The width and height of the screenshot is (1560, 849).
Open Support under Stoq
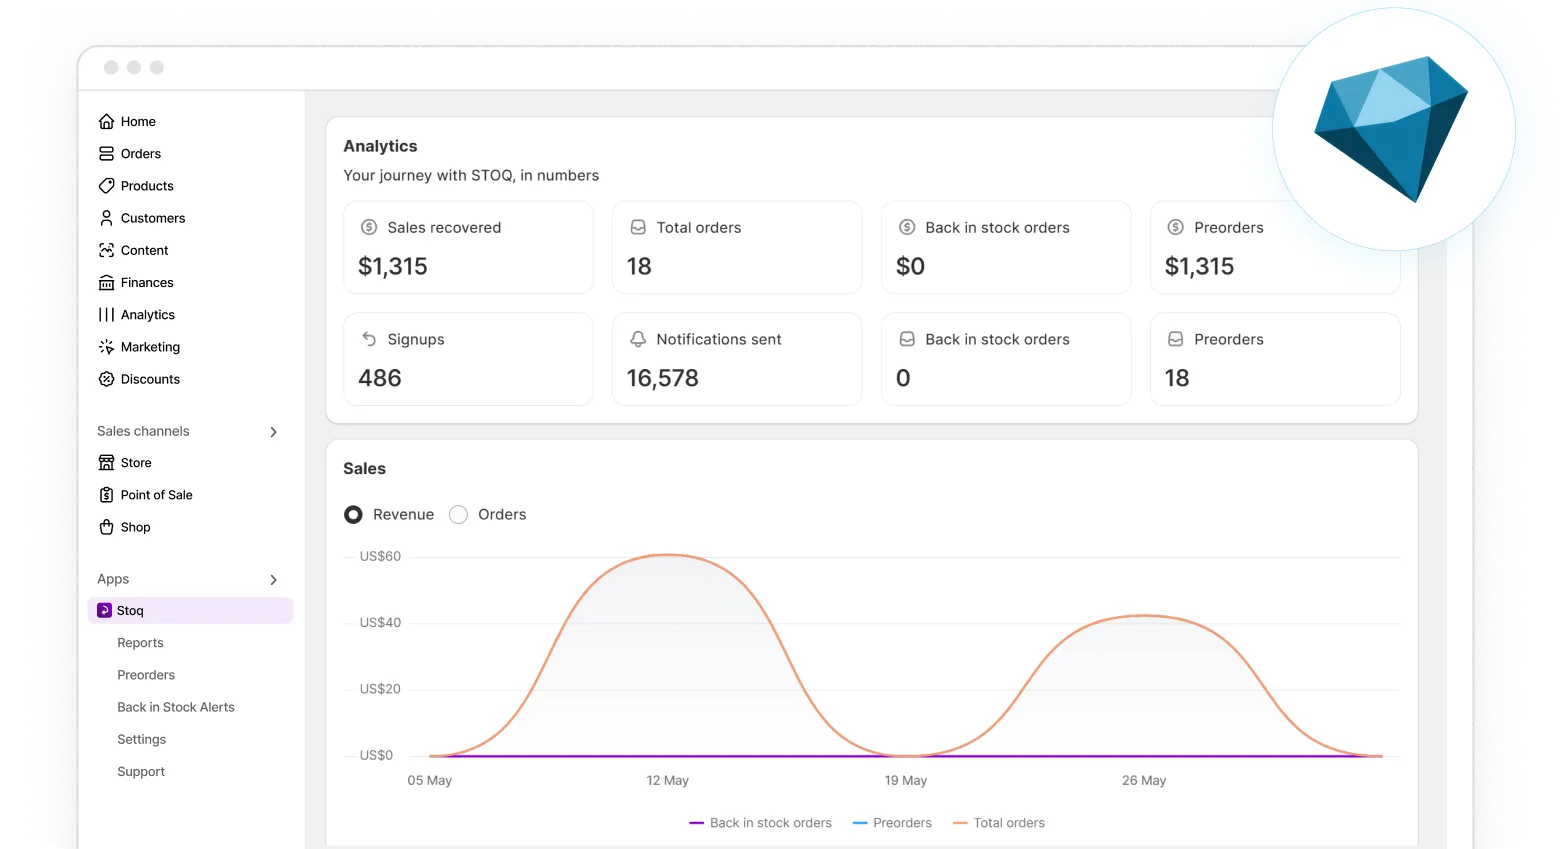pos(141,772)
